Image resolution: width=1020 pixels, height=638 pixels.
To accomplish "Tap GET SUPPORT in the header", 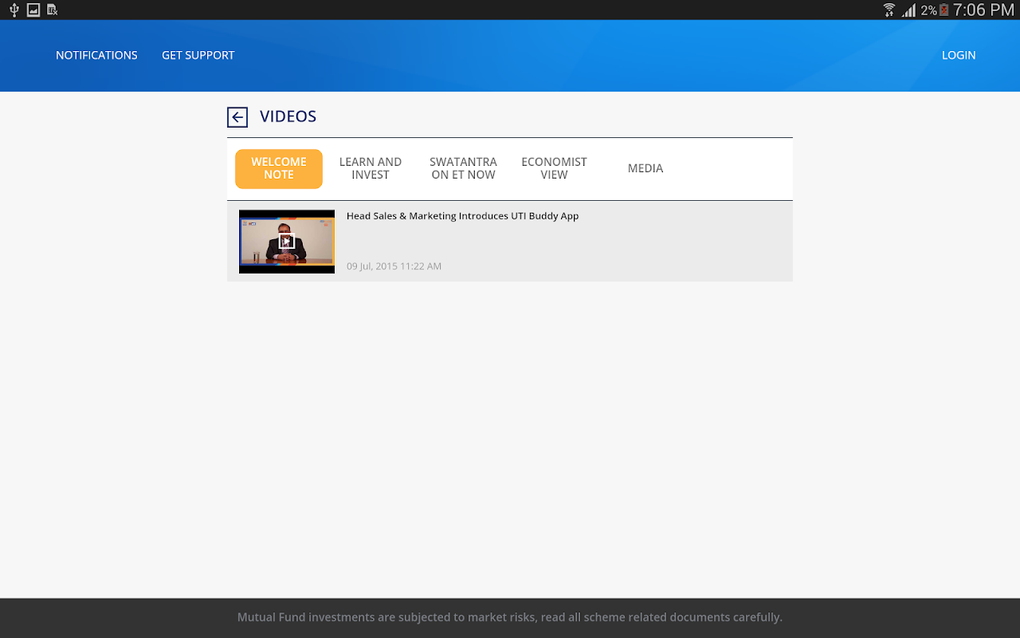I will pos(198,55).
